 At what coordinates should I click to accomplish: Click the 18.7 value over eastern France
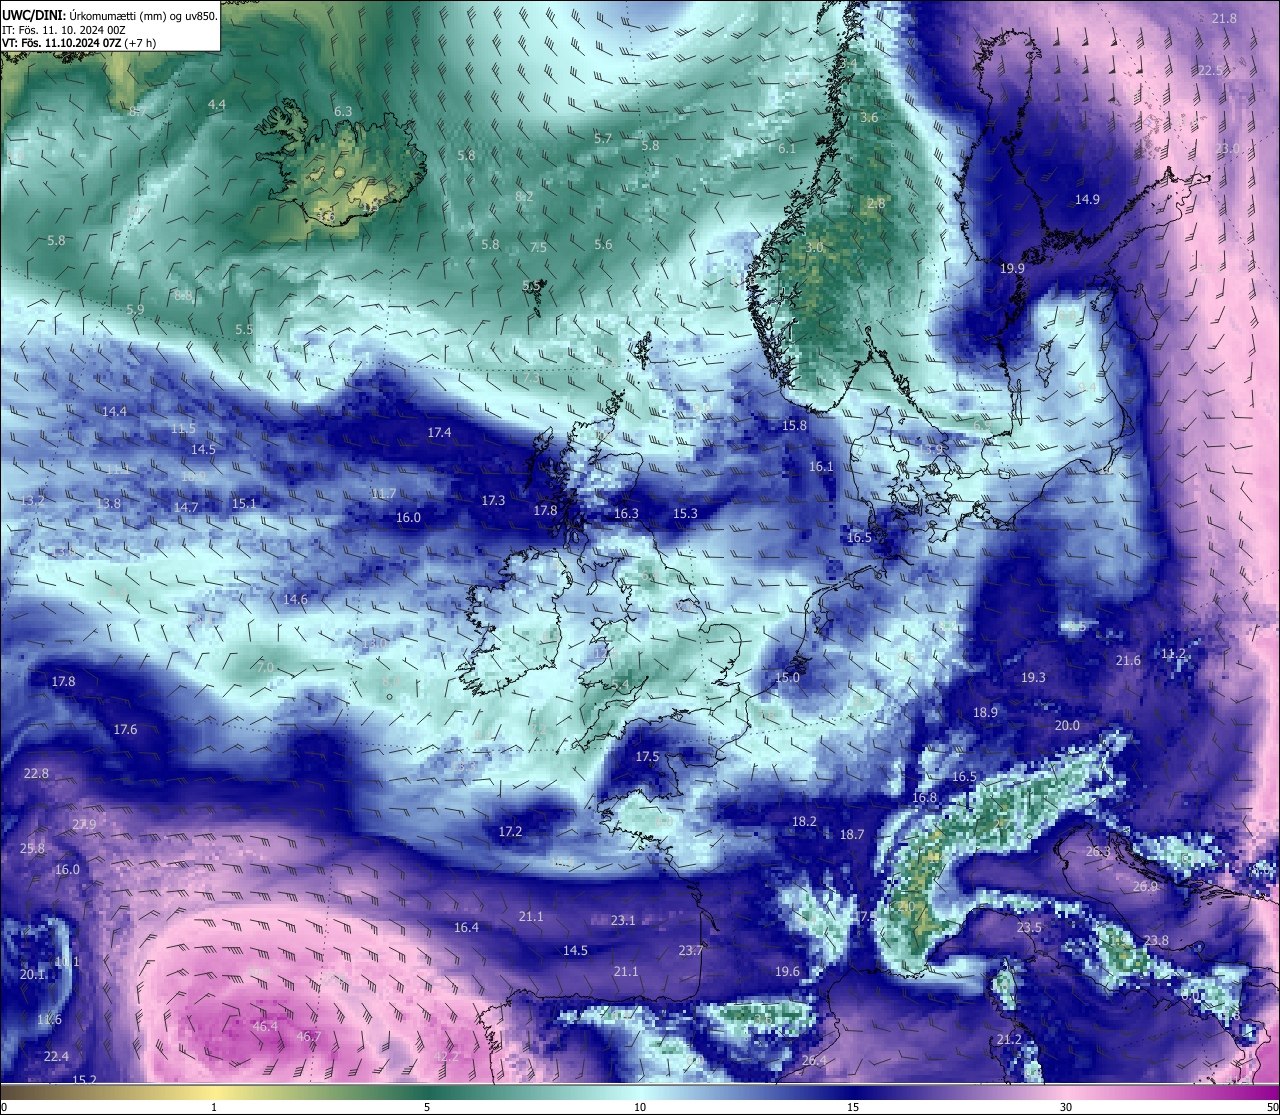click(852, 835)
